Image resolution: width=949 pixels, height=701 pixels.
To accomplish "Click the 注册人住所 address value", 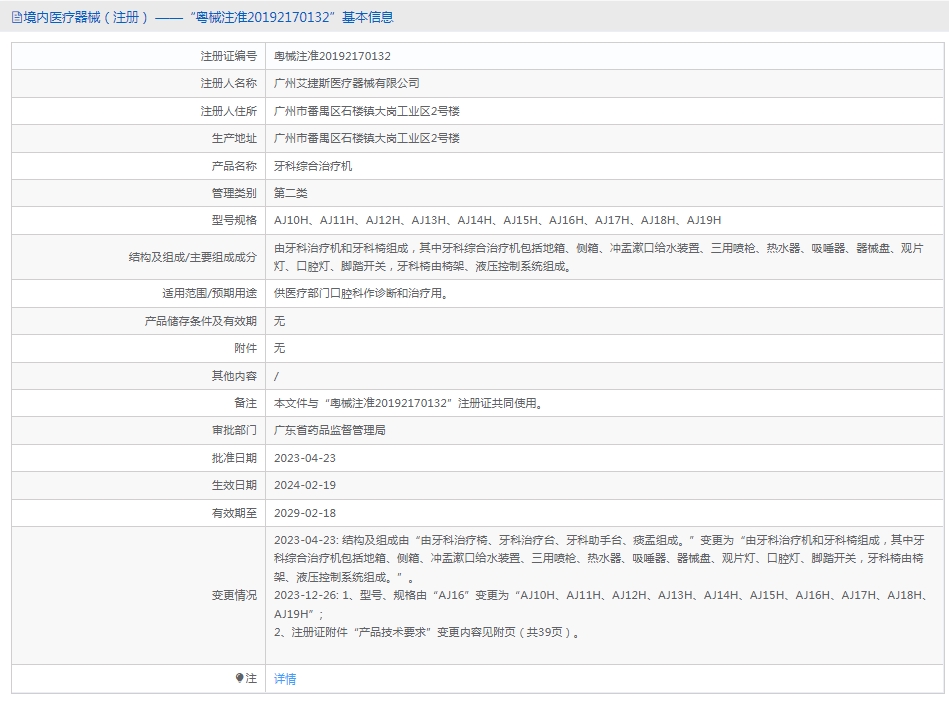I will (366, 111).
